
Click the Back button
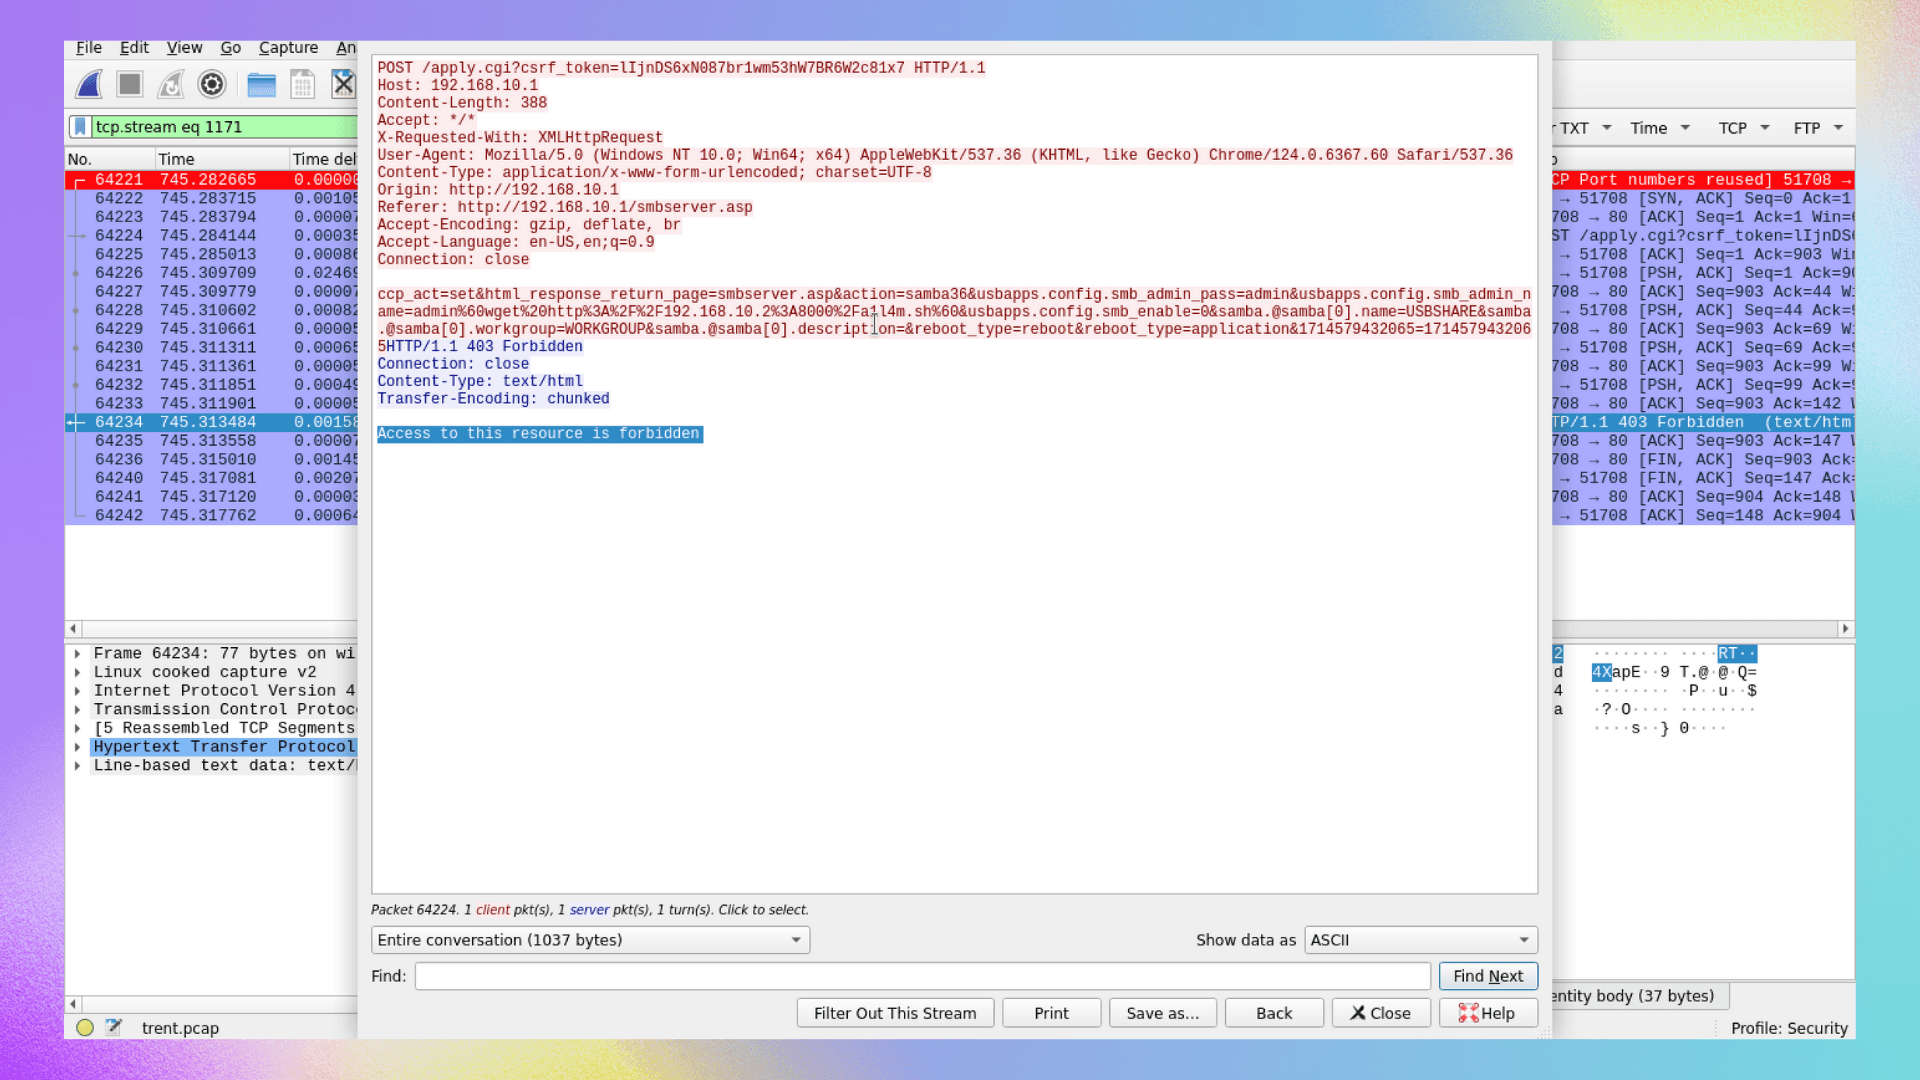click(1274, 1013)
